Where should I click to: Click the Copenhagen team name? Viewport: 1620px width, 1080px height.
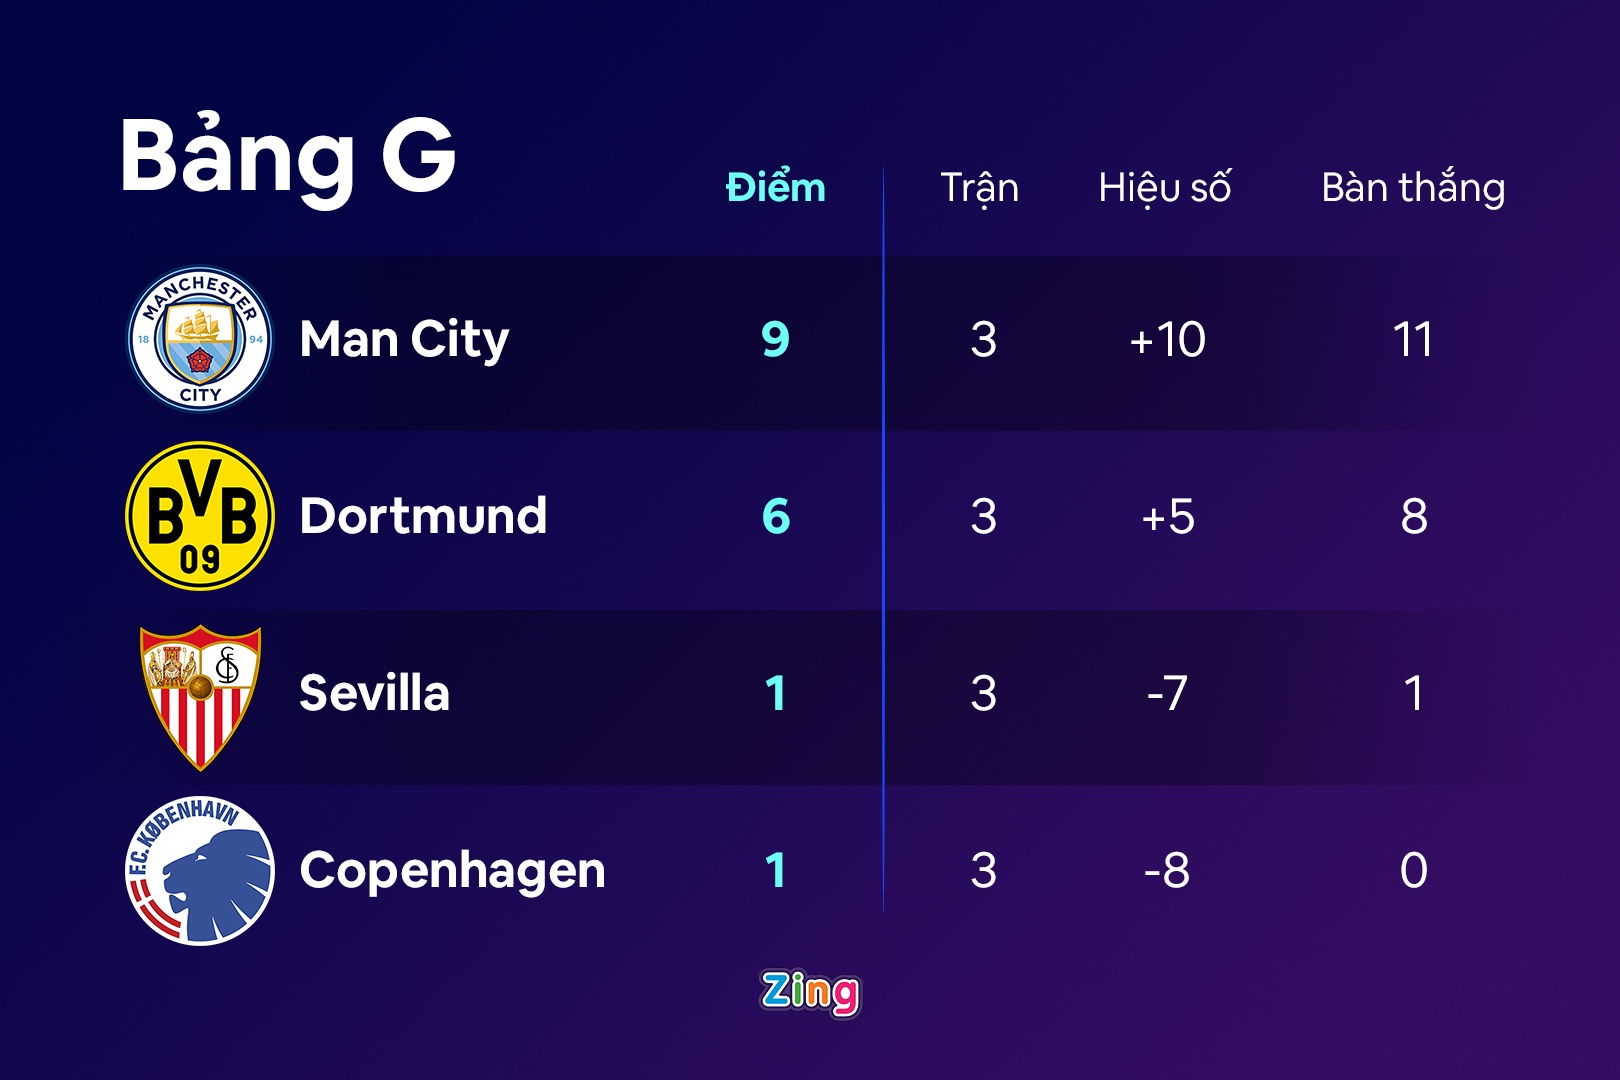[452, 870]
